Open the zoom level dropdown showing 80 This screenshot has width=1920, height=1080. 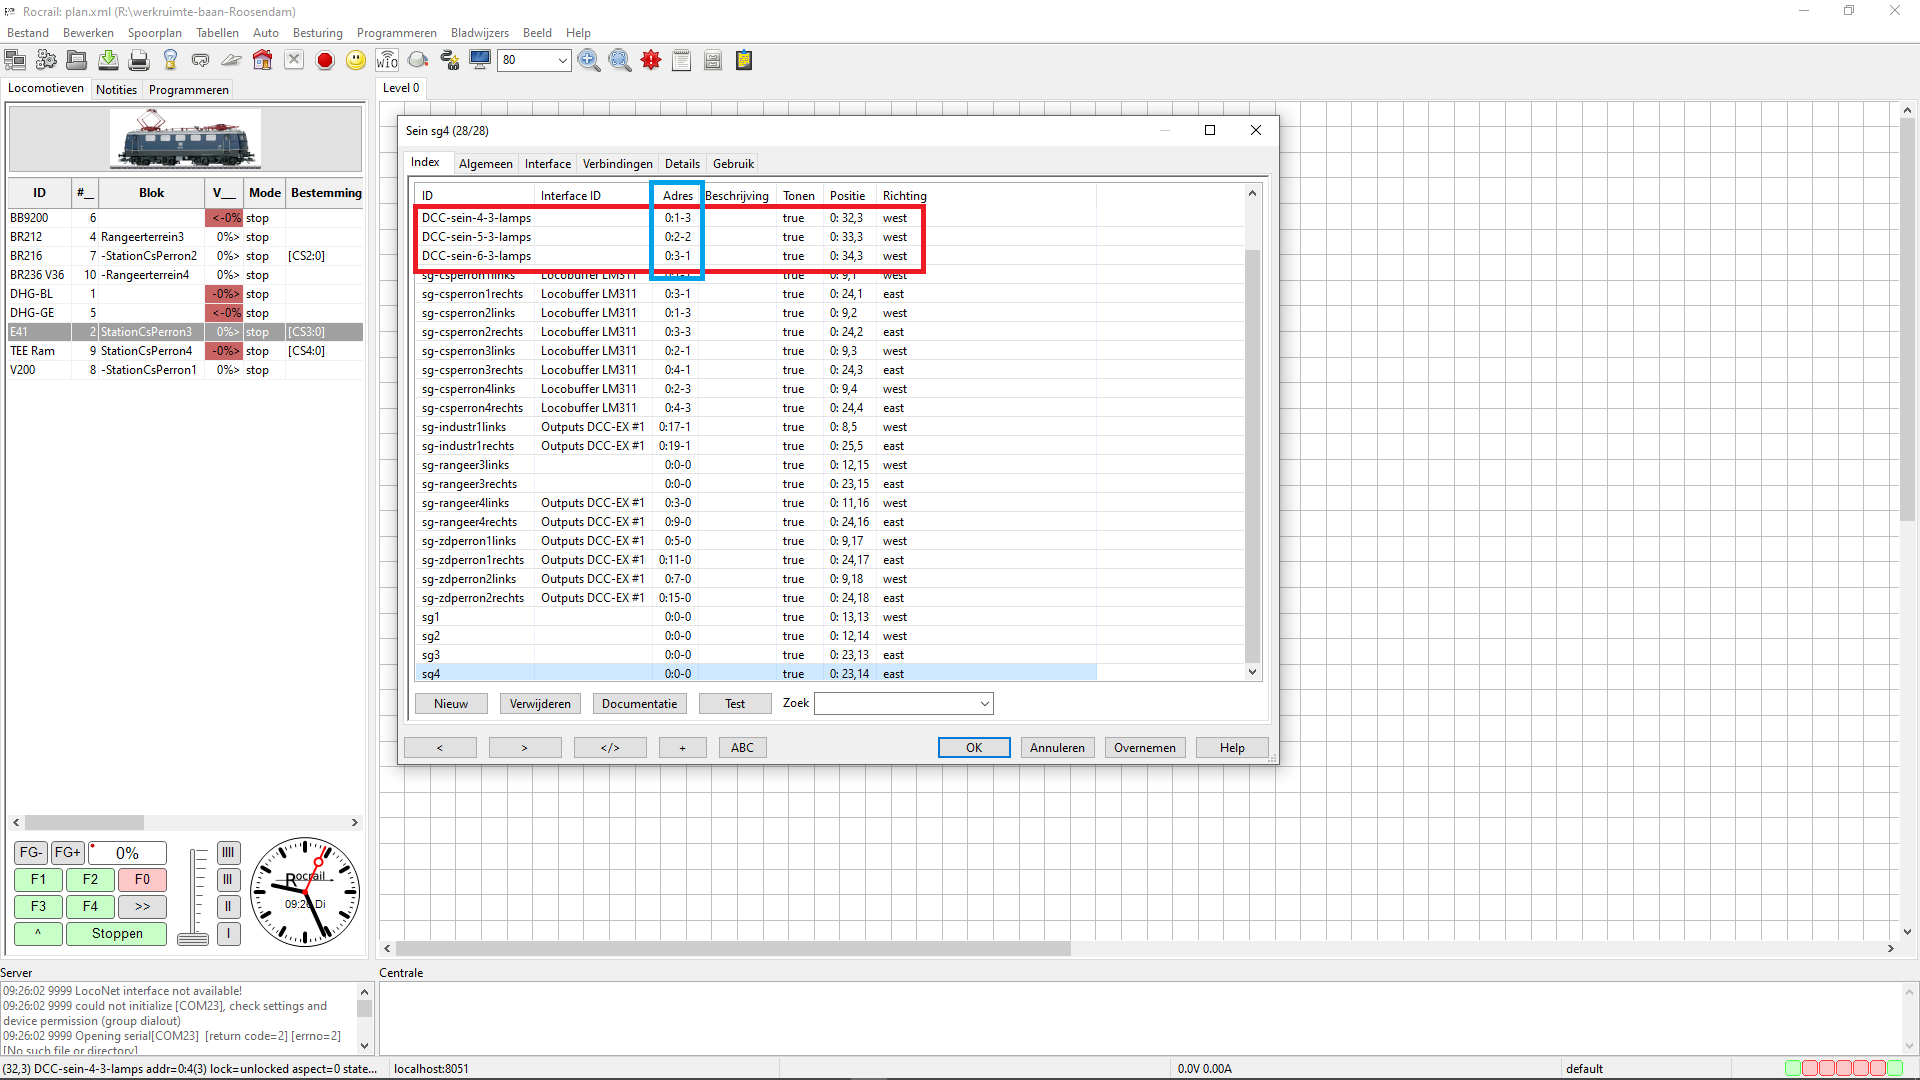(562, 61)
